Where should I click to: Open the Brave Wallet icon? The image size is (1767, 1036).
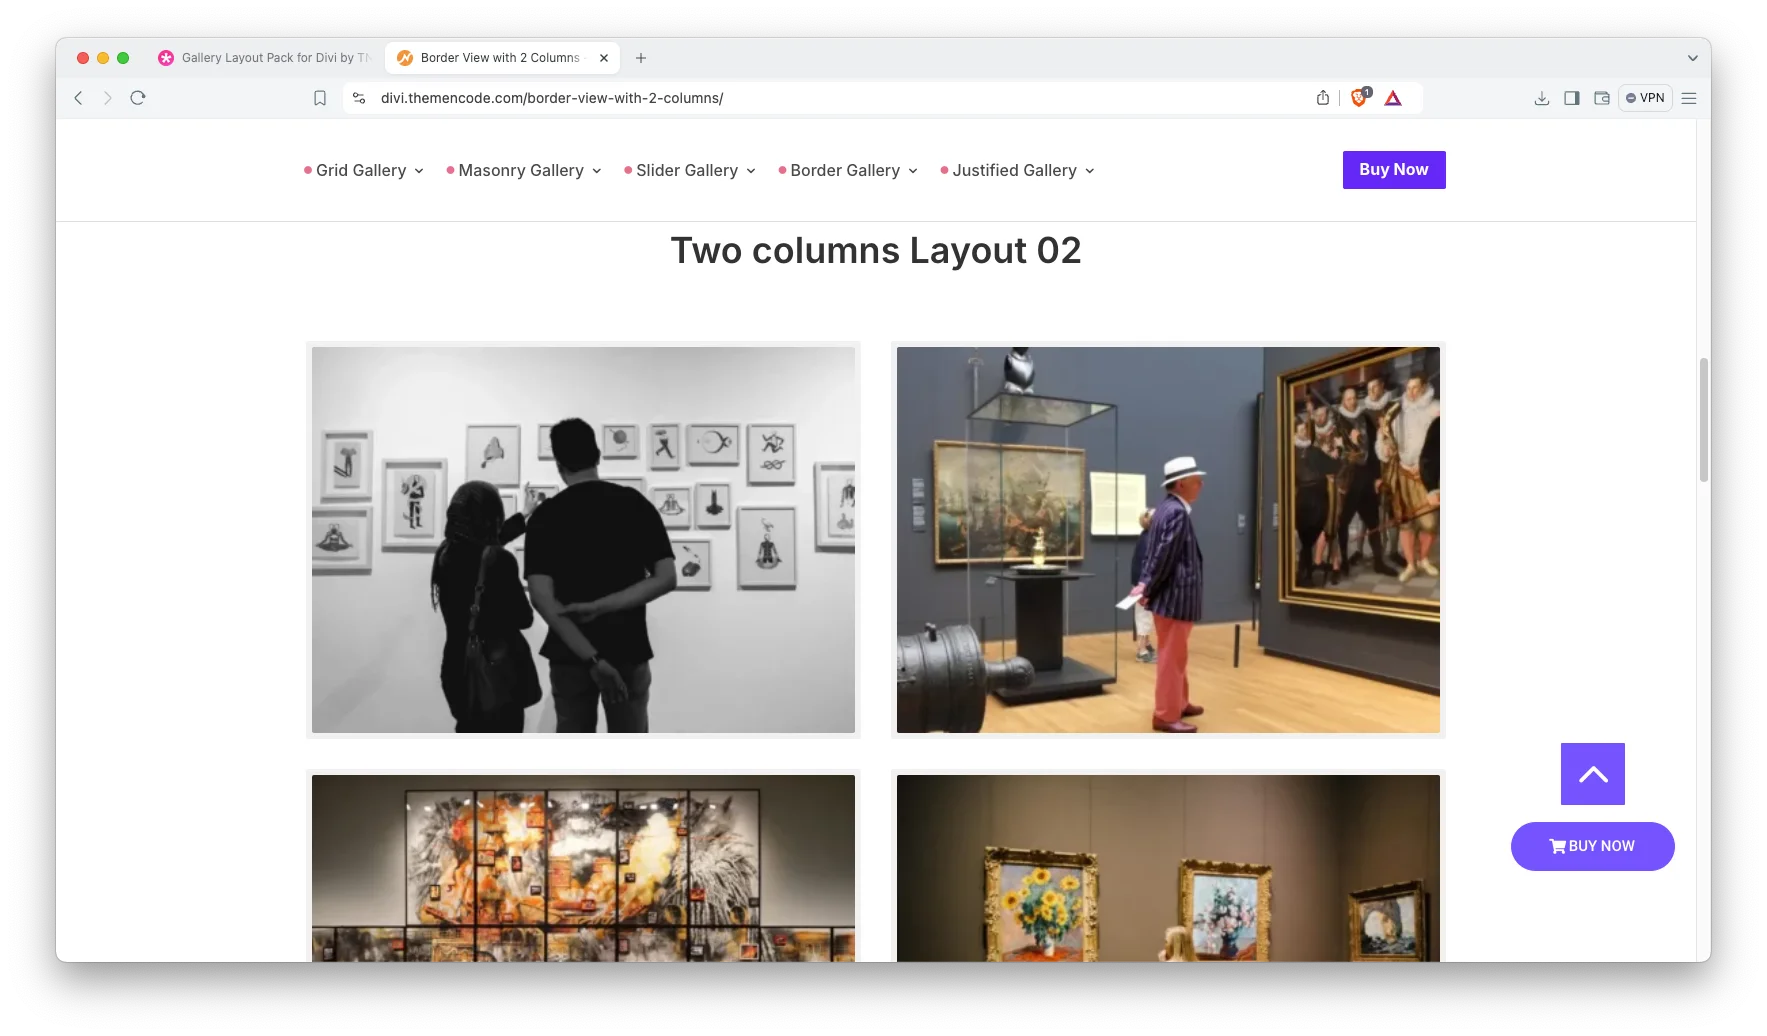1601,98
